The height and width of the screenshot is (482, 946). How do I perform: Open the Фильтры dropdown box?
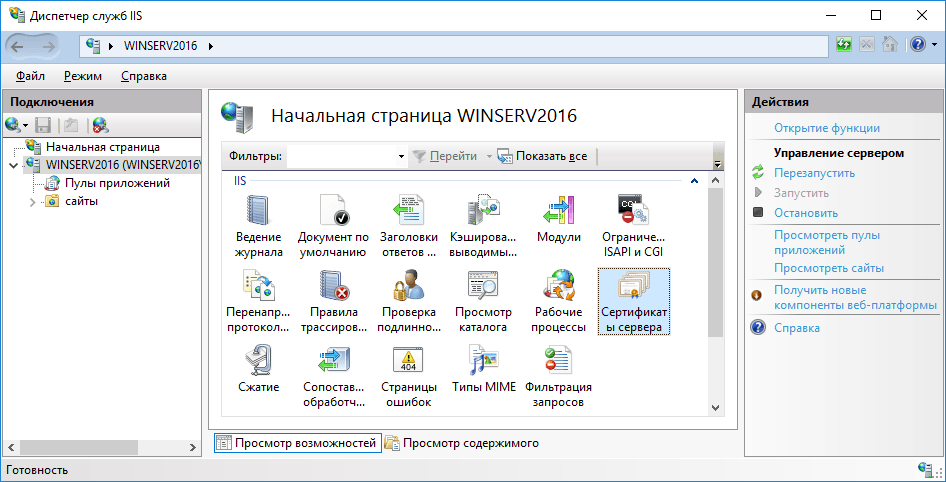tap(401, 157)
